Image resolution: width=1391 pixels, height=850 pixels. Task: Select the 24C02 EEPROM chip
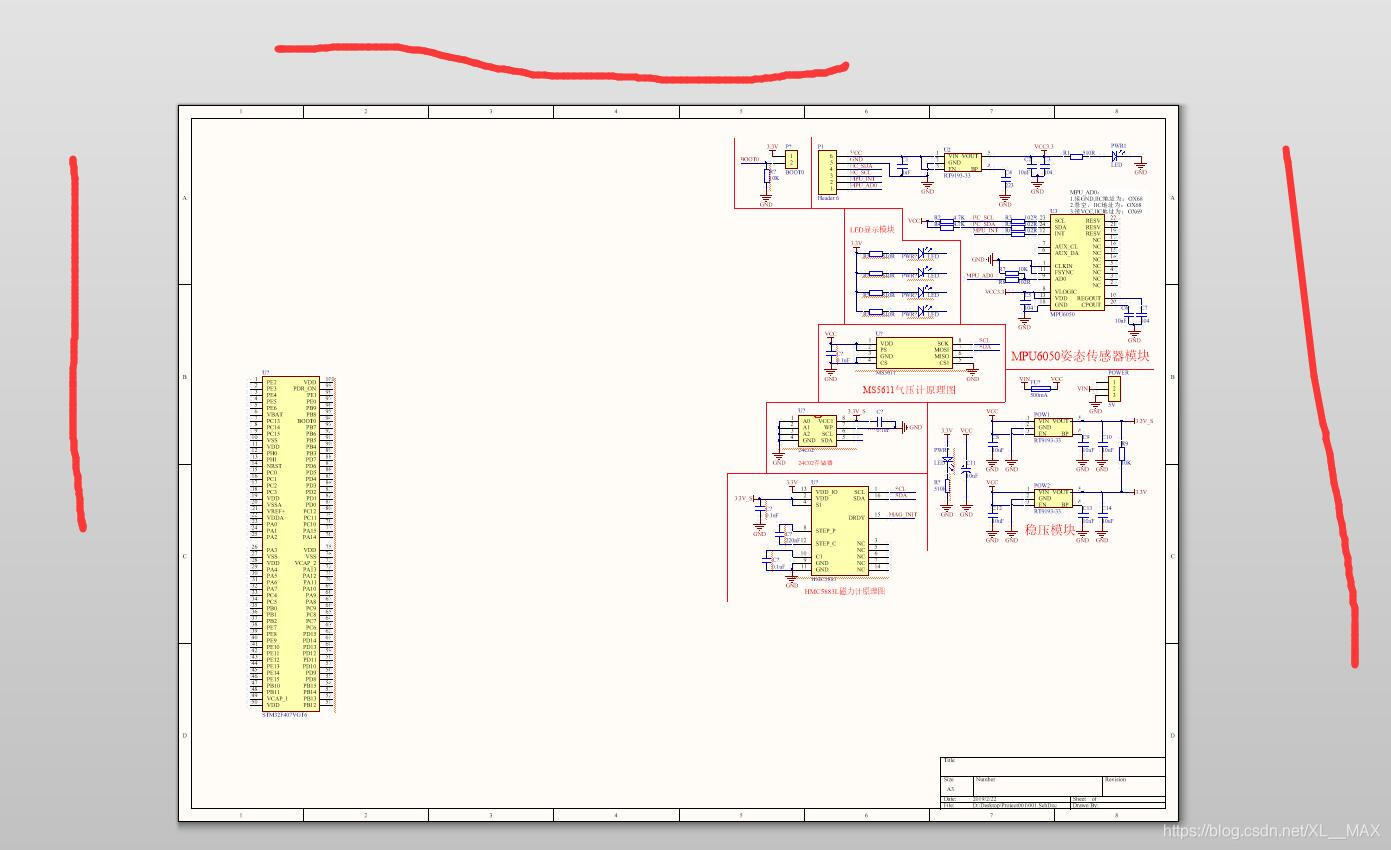click(x=817, y=431)
